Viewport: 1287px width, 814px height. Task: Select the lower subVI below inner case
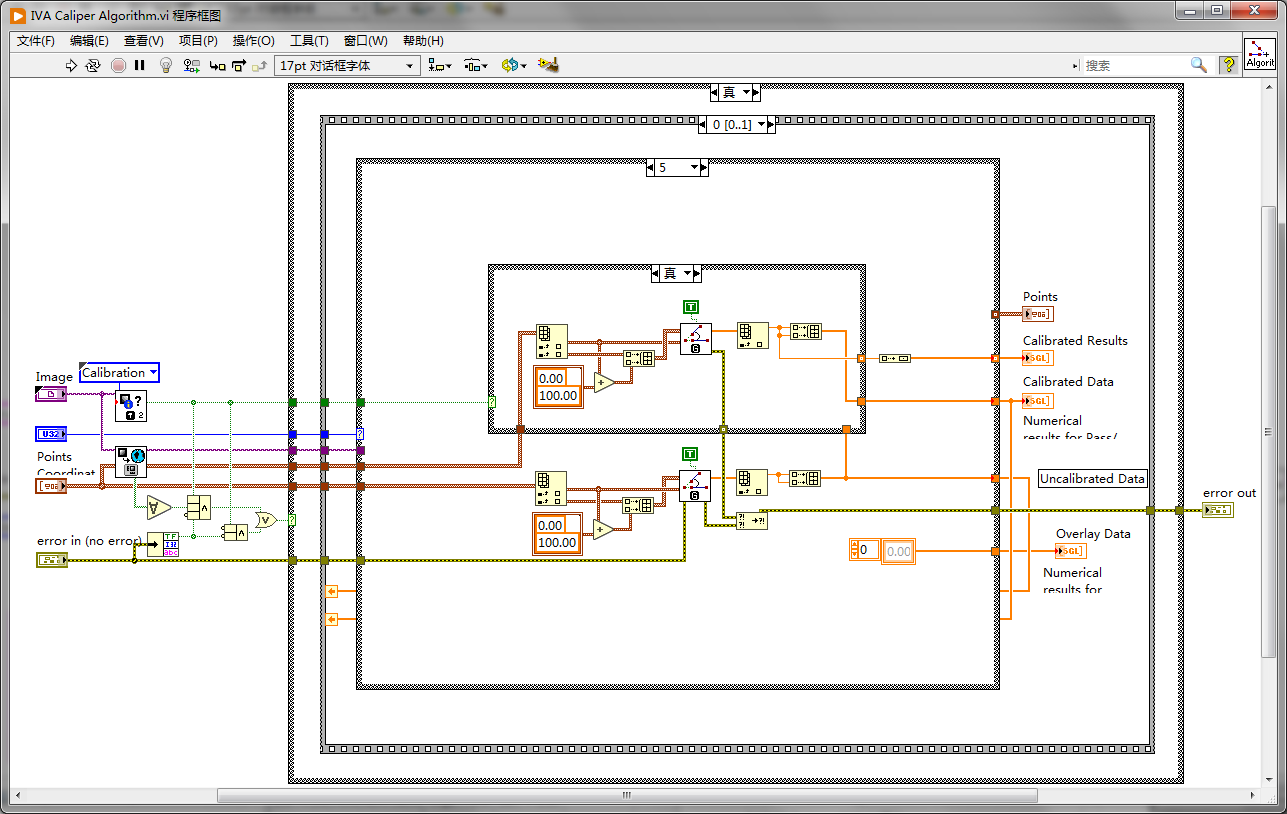pos(695,486)
